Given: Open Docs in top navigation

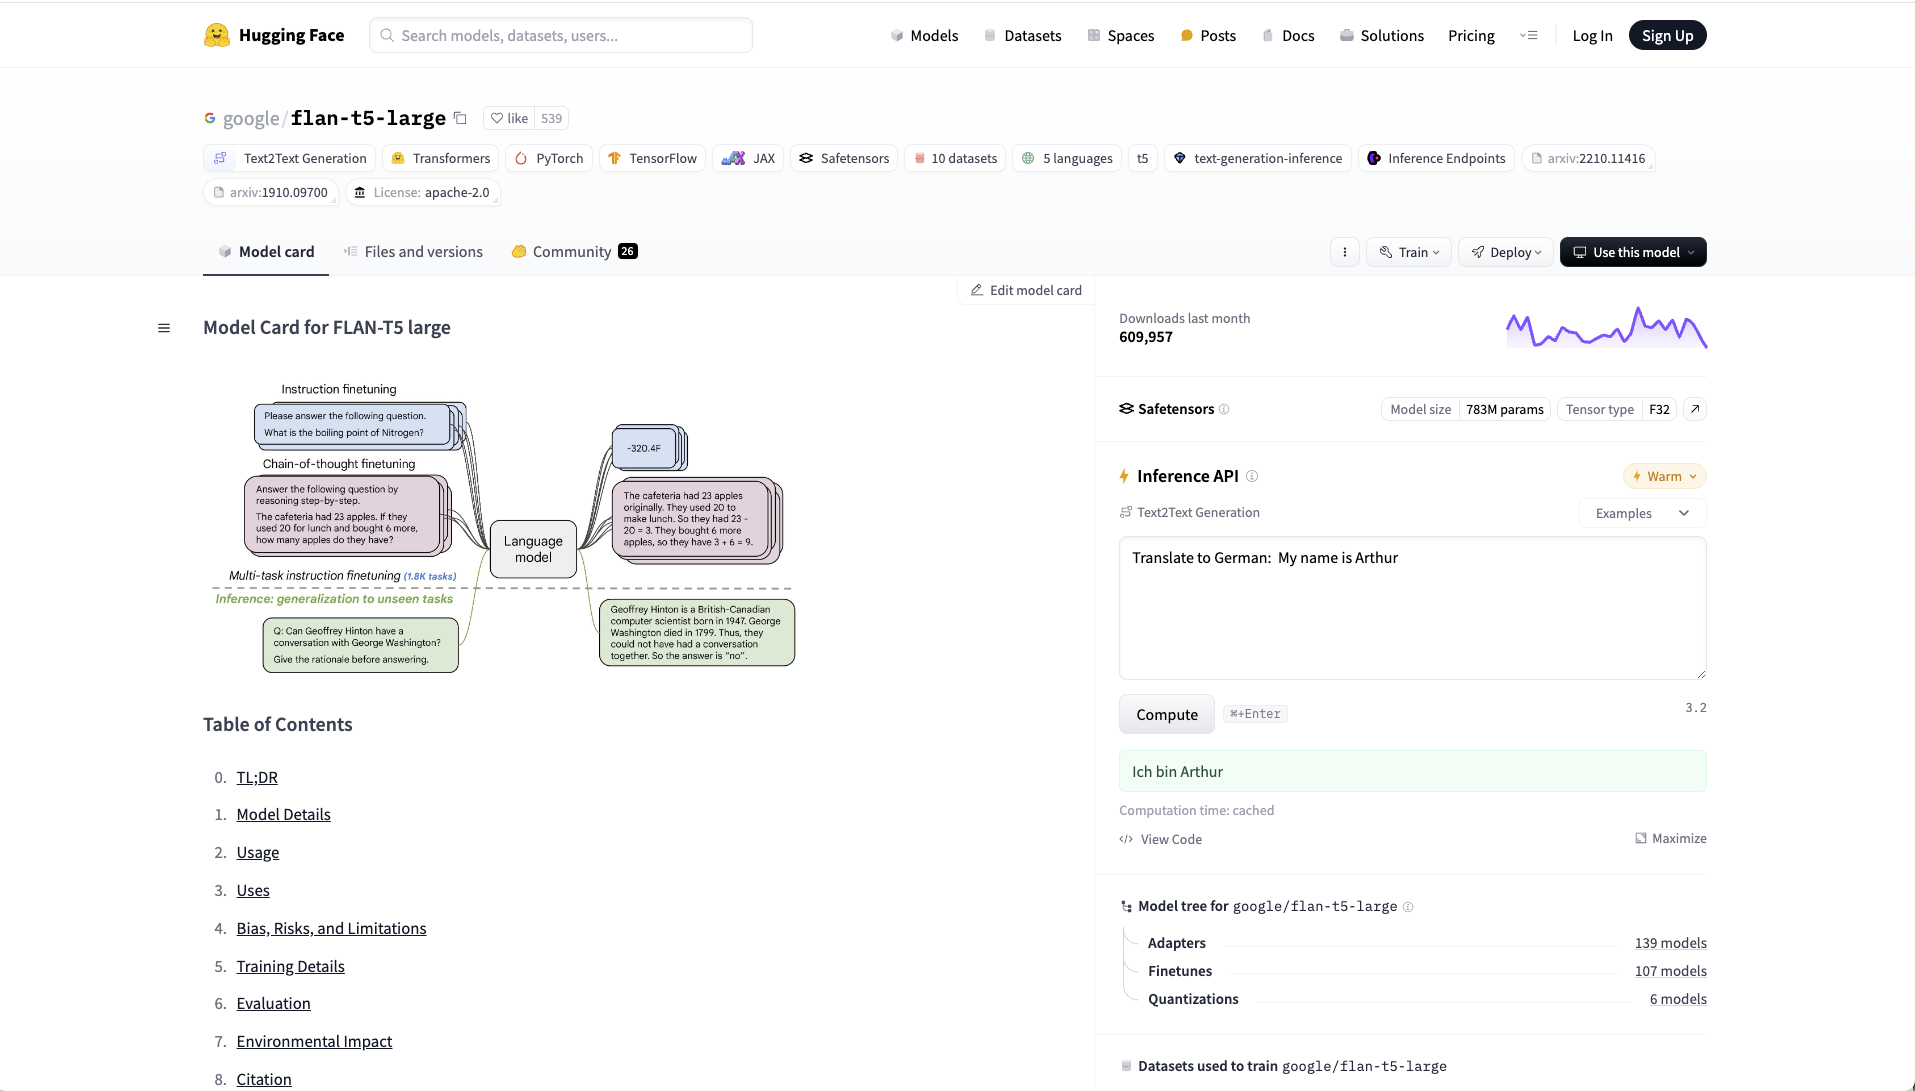Looking at the screenshot, I should click(1288, 35).
